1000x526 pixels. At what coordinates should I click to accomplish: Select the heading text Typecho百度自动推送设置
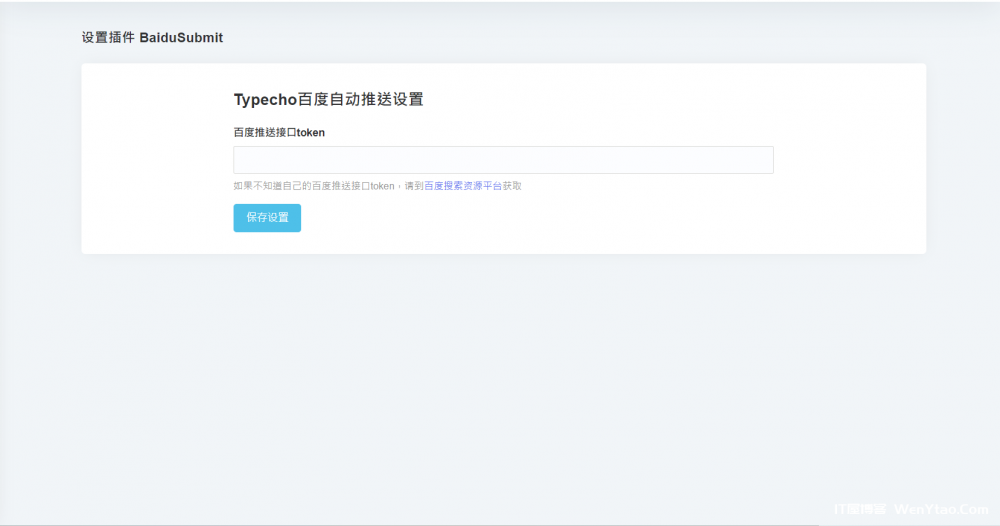tap(328, 99)
